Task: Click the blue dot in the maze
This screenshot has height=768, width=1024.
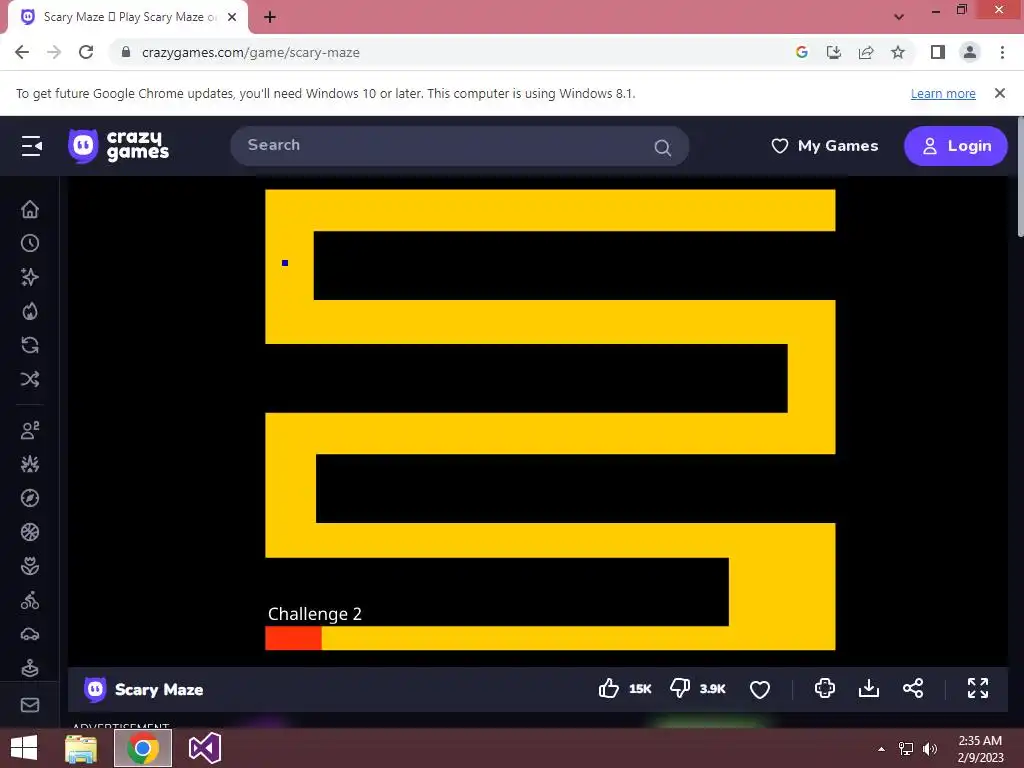Action: pos(285,263)
